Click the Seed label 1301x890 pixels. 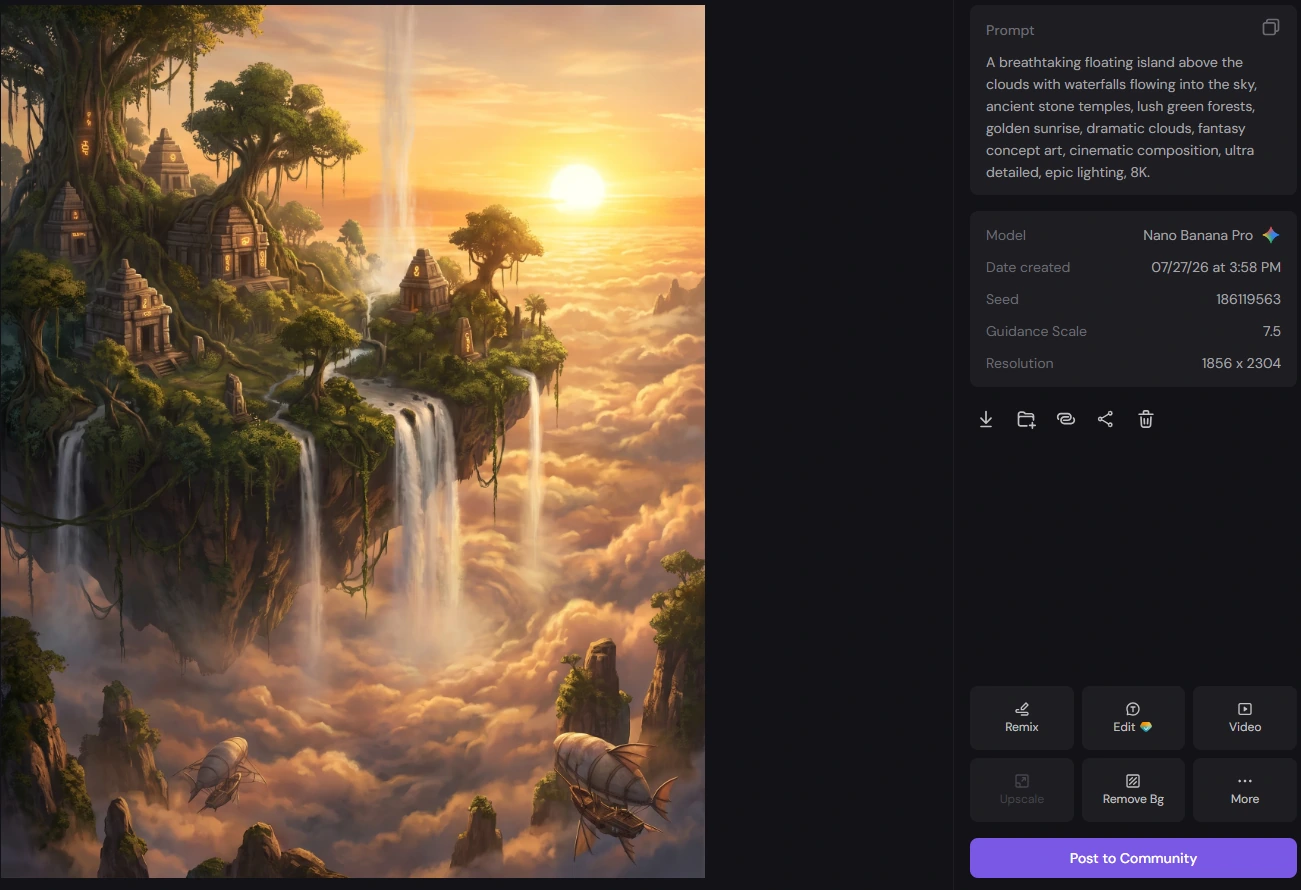point(1002,299)
